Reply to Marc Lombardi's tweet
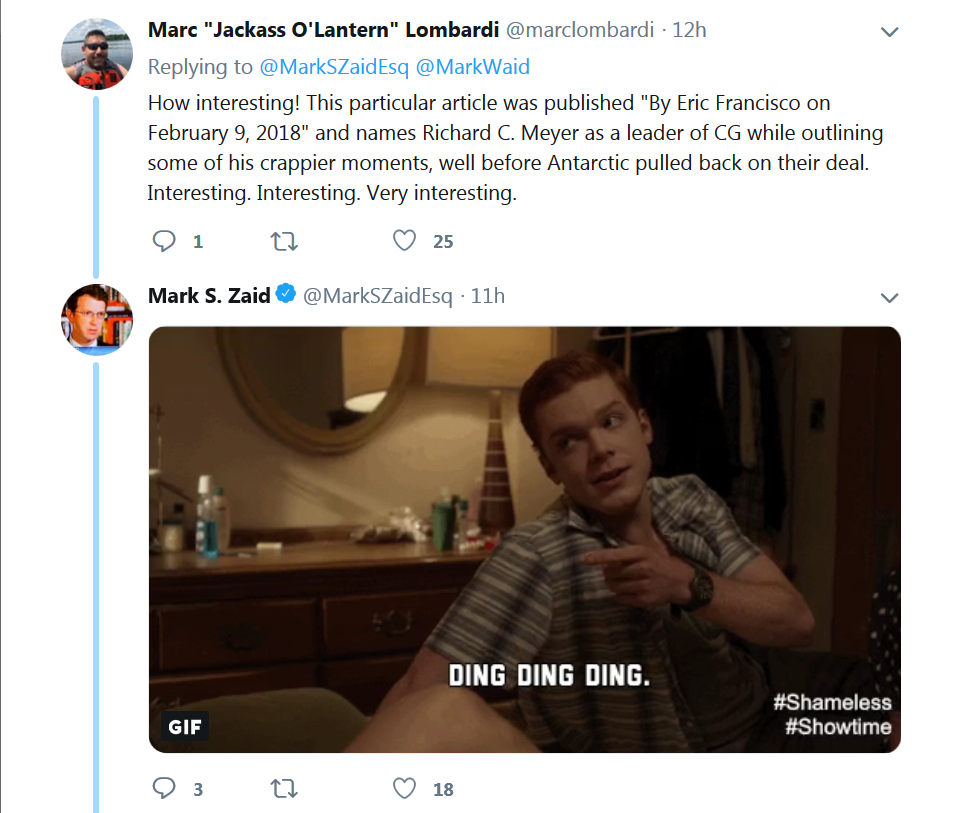Screen dimensions: 961x813 pyautogui.click(x=164, y=241)
